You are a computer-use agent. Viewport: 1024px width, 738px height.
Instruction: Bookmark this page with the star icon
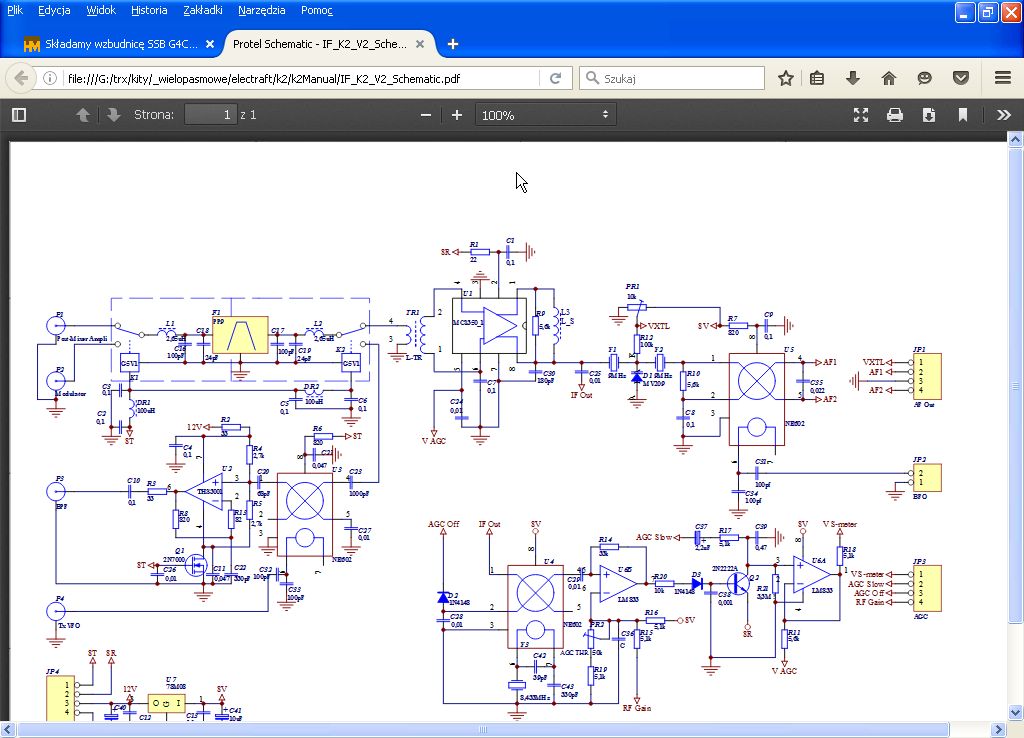(x=786, y=78)
